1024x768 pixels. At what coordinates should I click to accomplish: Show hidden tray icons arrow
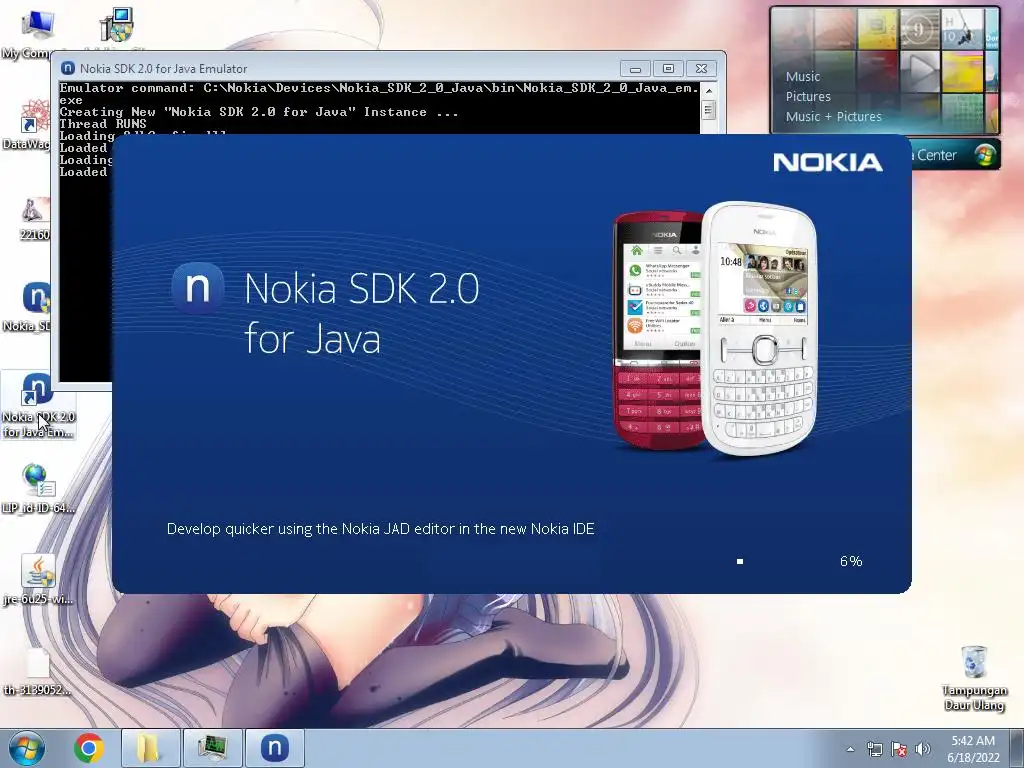[850, 749]
